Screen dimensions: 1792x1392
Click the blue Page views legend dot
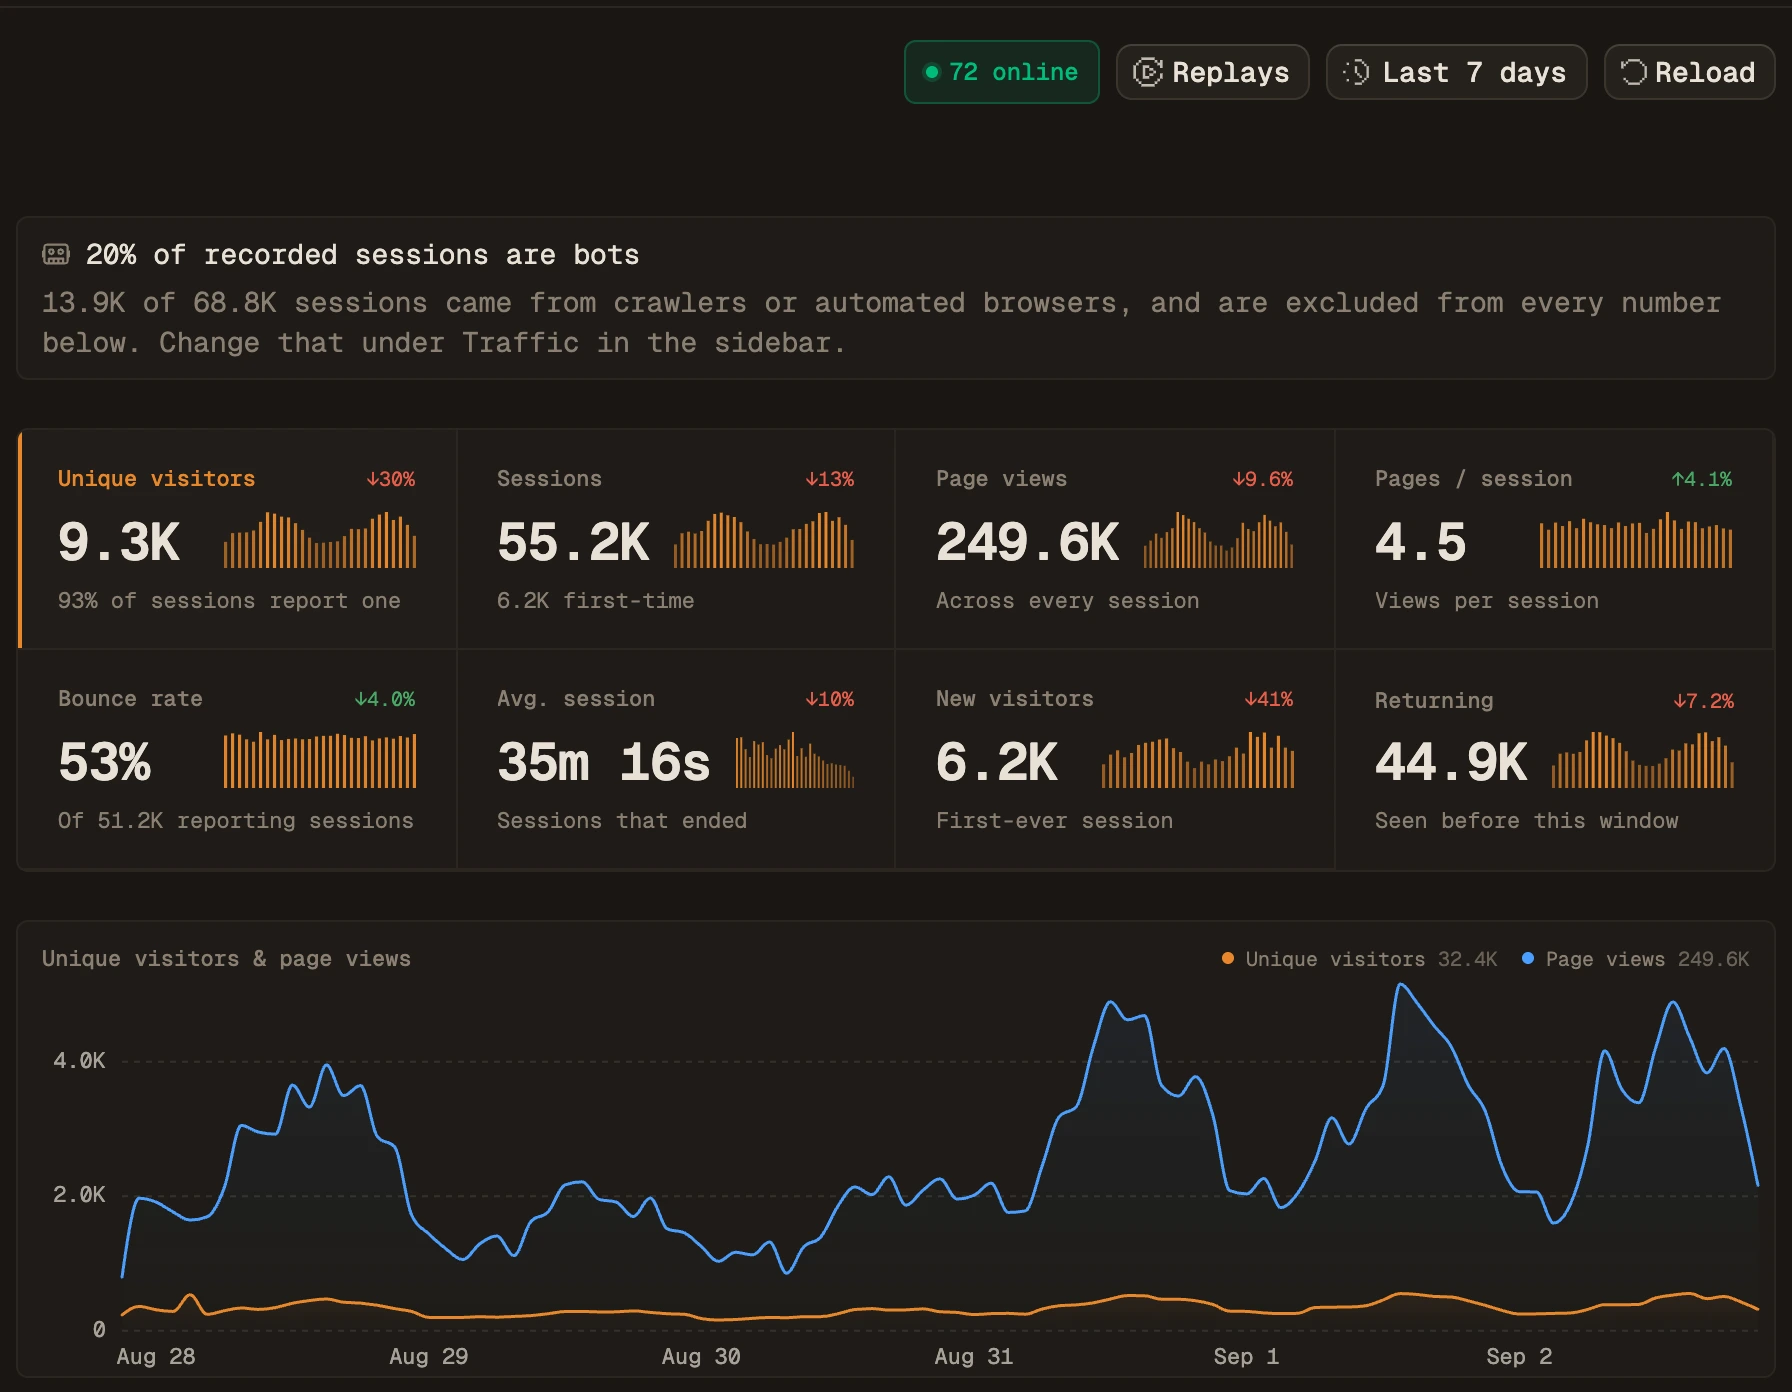[1528, 958]
